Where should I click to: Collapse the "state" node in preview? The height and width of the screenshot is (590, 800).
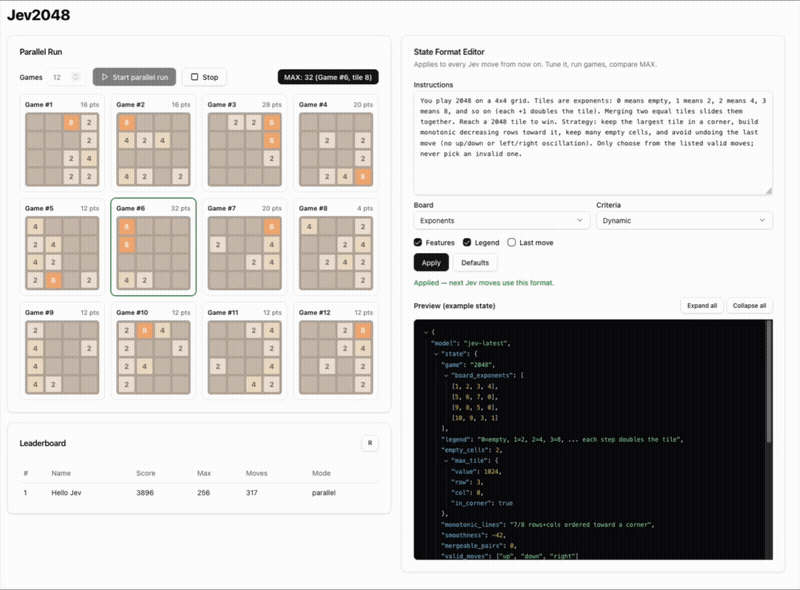pos(436,354)
